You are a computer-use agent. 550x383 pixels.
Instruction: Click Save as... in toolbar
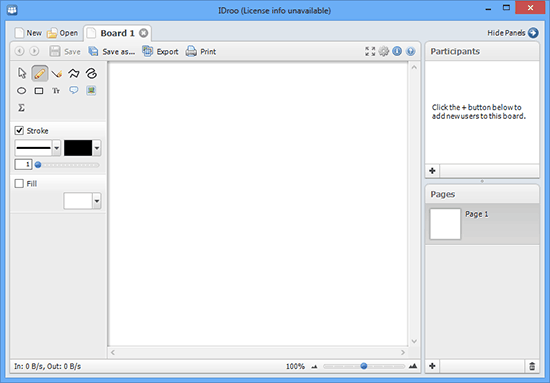tap(112, 52)
